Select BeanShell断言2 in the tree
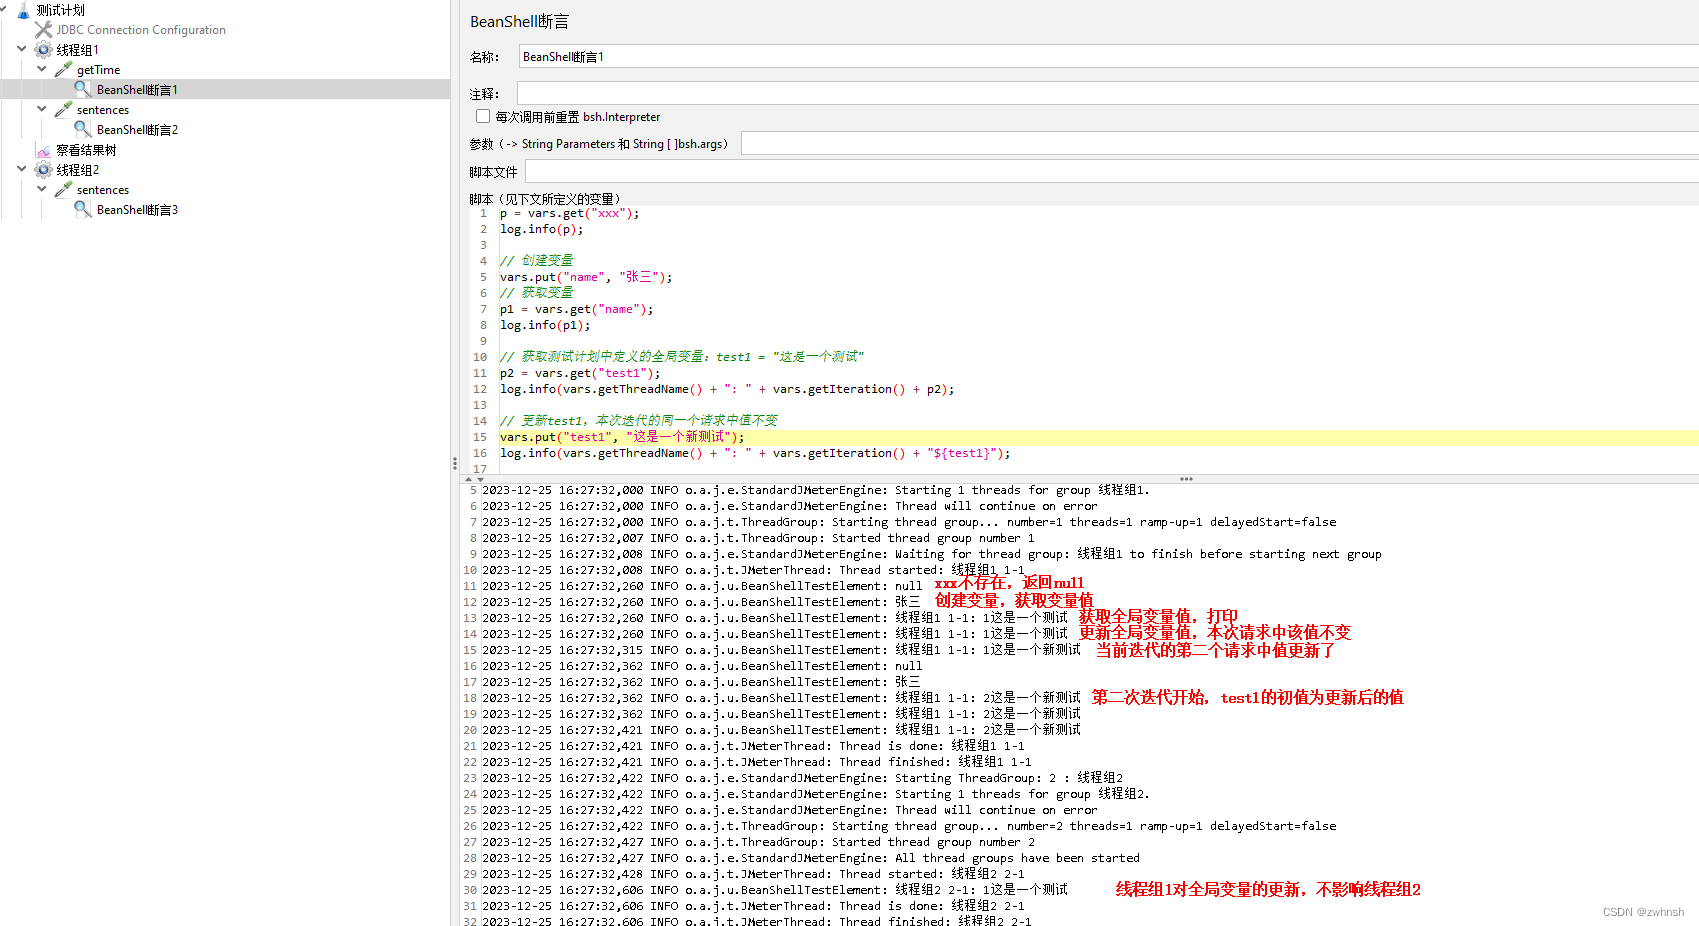The image size is (1699, 926). 137,130
